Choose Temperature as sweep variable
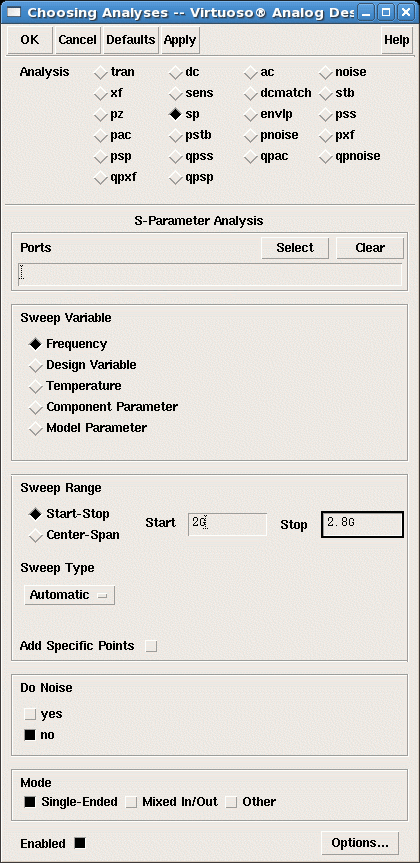The height and width of the screenshot is (863, 420). (36, 386)
